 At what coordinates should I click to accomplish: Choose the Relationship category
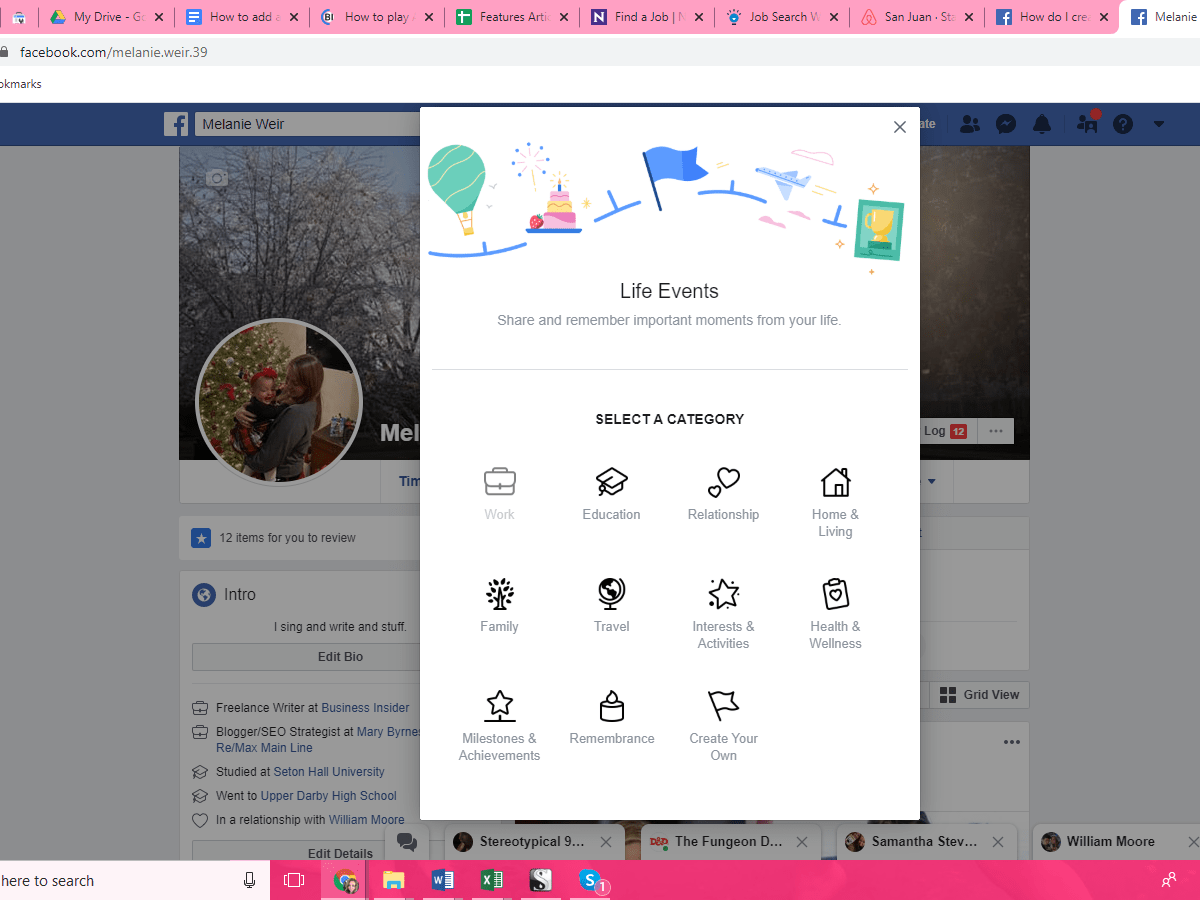coord(723,490)
